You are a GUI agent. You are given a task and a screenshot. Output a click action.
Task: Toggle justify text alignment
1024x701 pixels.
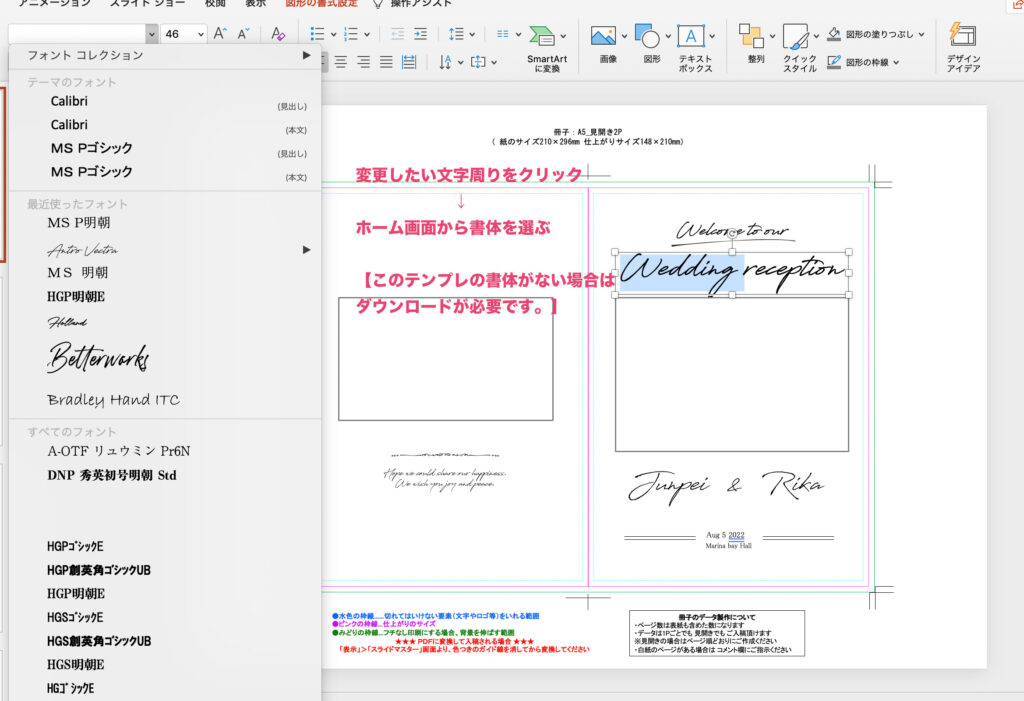(x=386, y=62)
